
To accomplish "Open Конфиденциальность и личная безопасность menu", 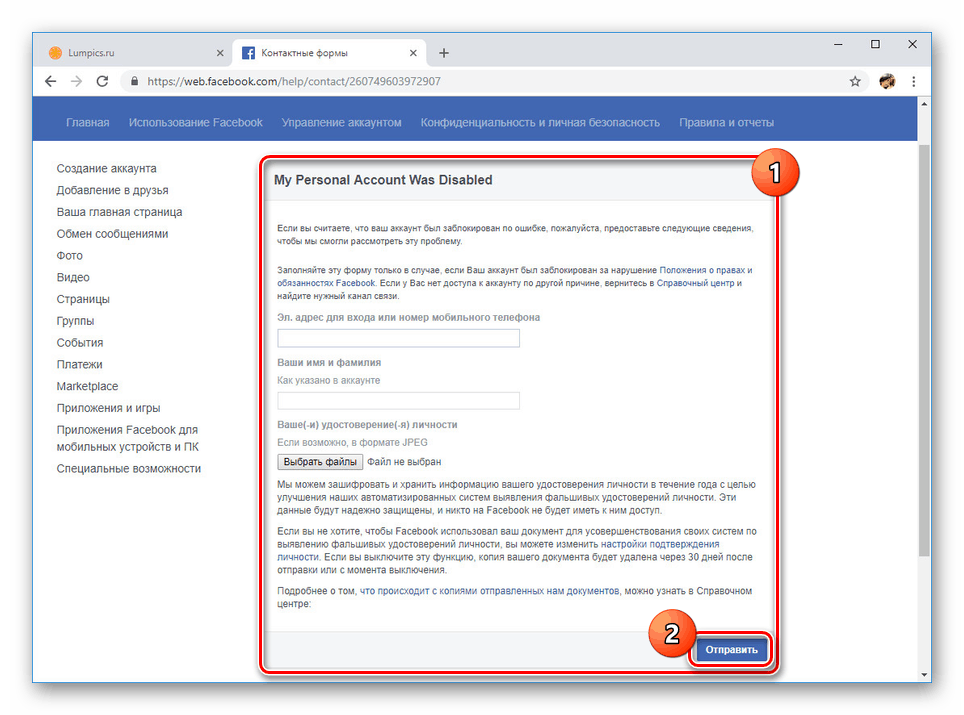I will pos(540,122).
